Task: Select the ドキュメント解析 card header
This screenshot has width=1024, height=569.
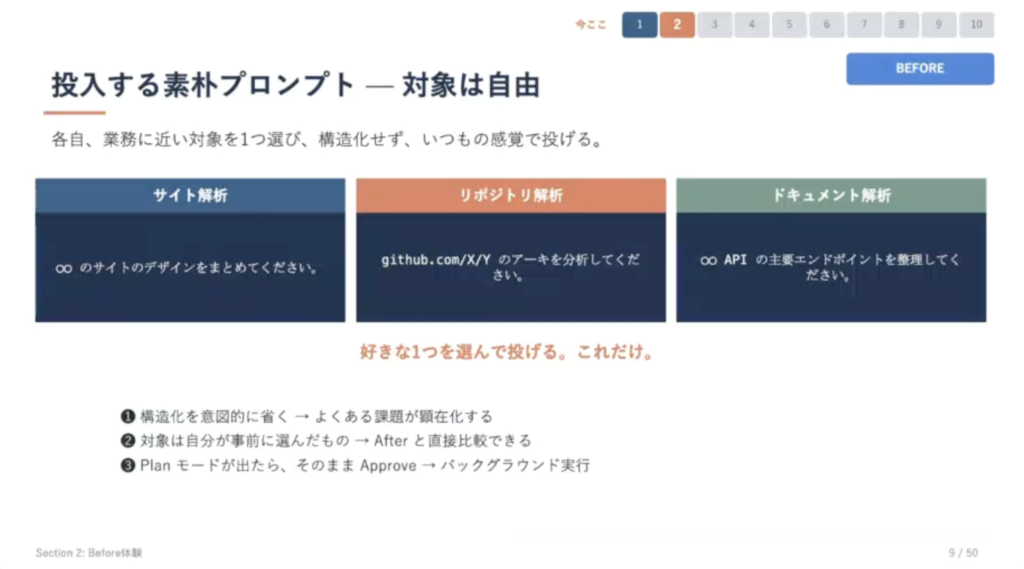Action: [x=831, y=195]
